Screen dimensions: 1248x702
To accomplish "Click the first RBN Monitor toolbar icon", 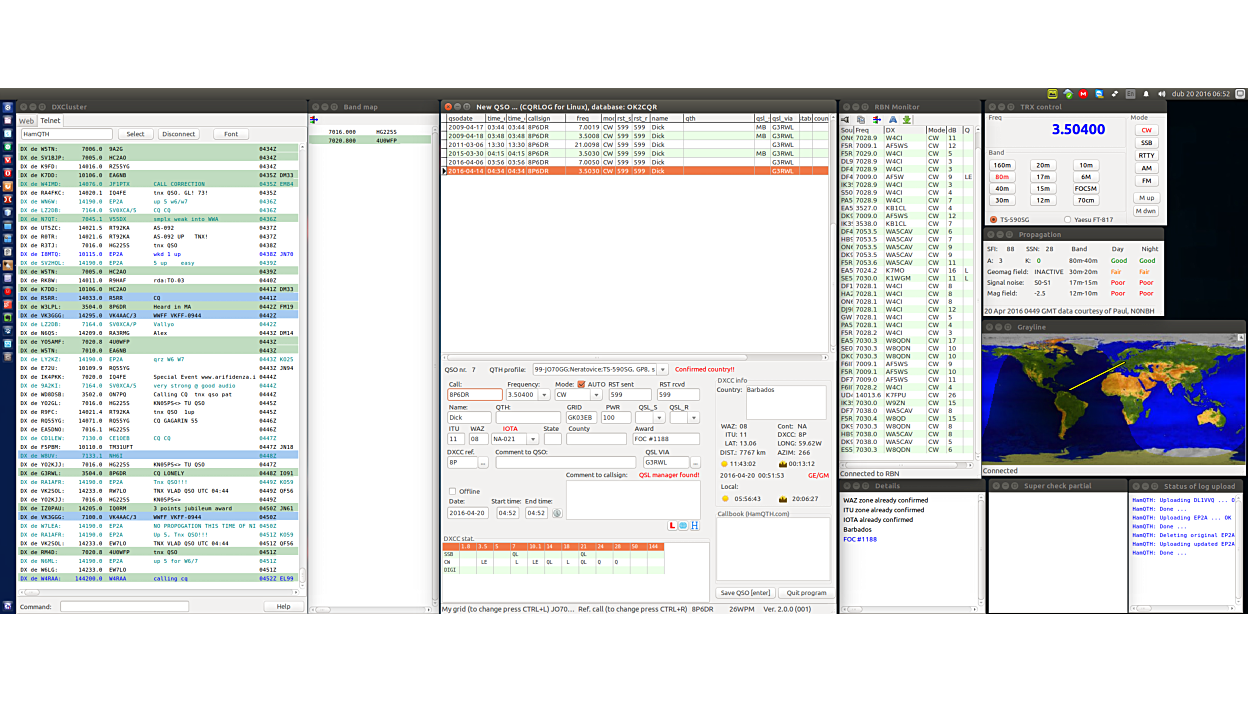I will [846, 120].
